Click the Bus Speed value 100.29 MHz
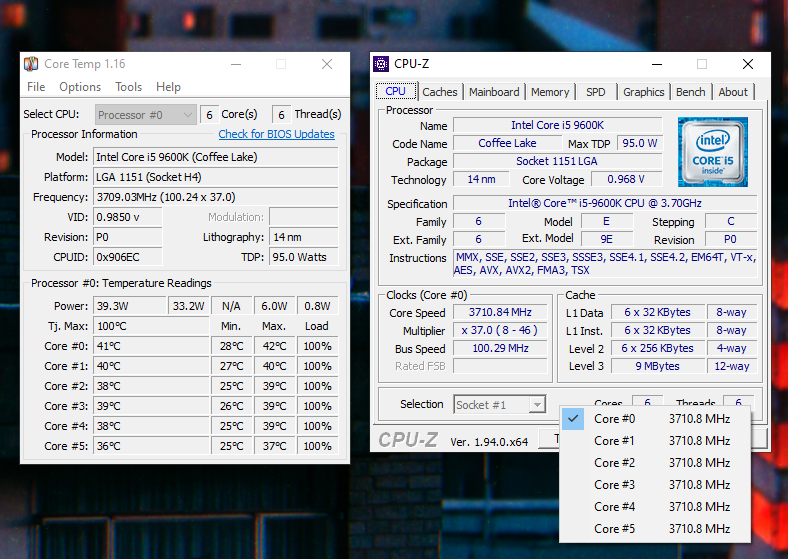The height and width of the screenshot is (559, 788). point(500,348)
